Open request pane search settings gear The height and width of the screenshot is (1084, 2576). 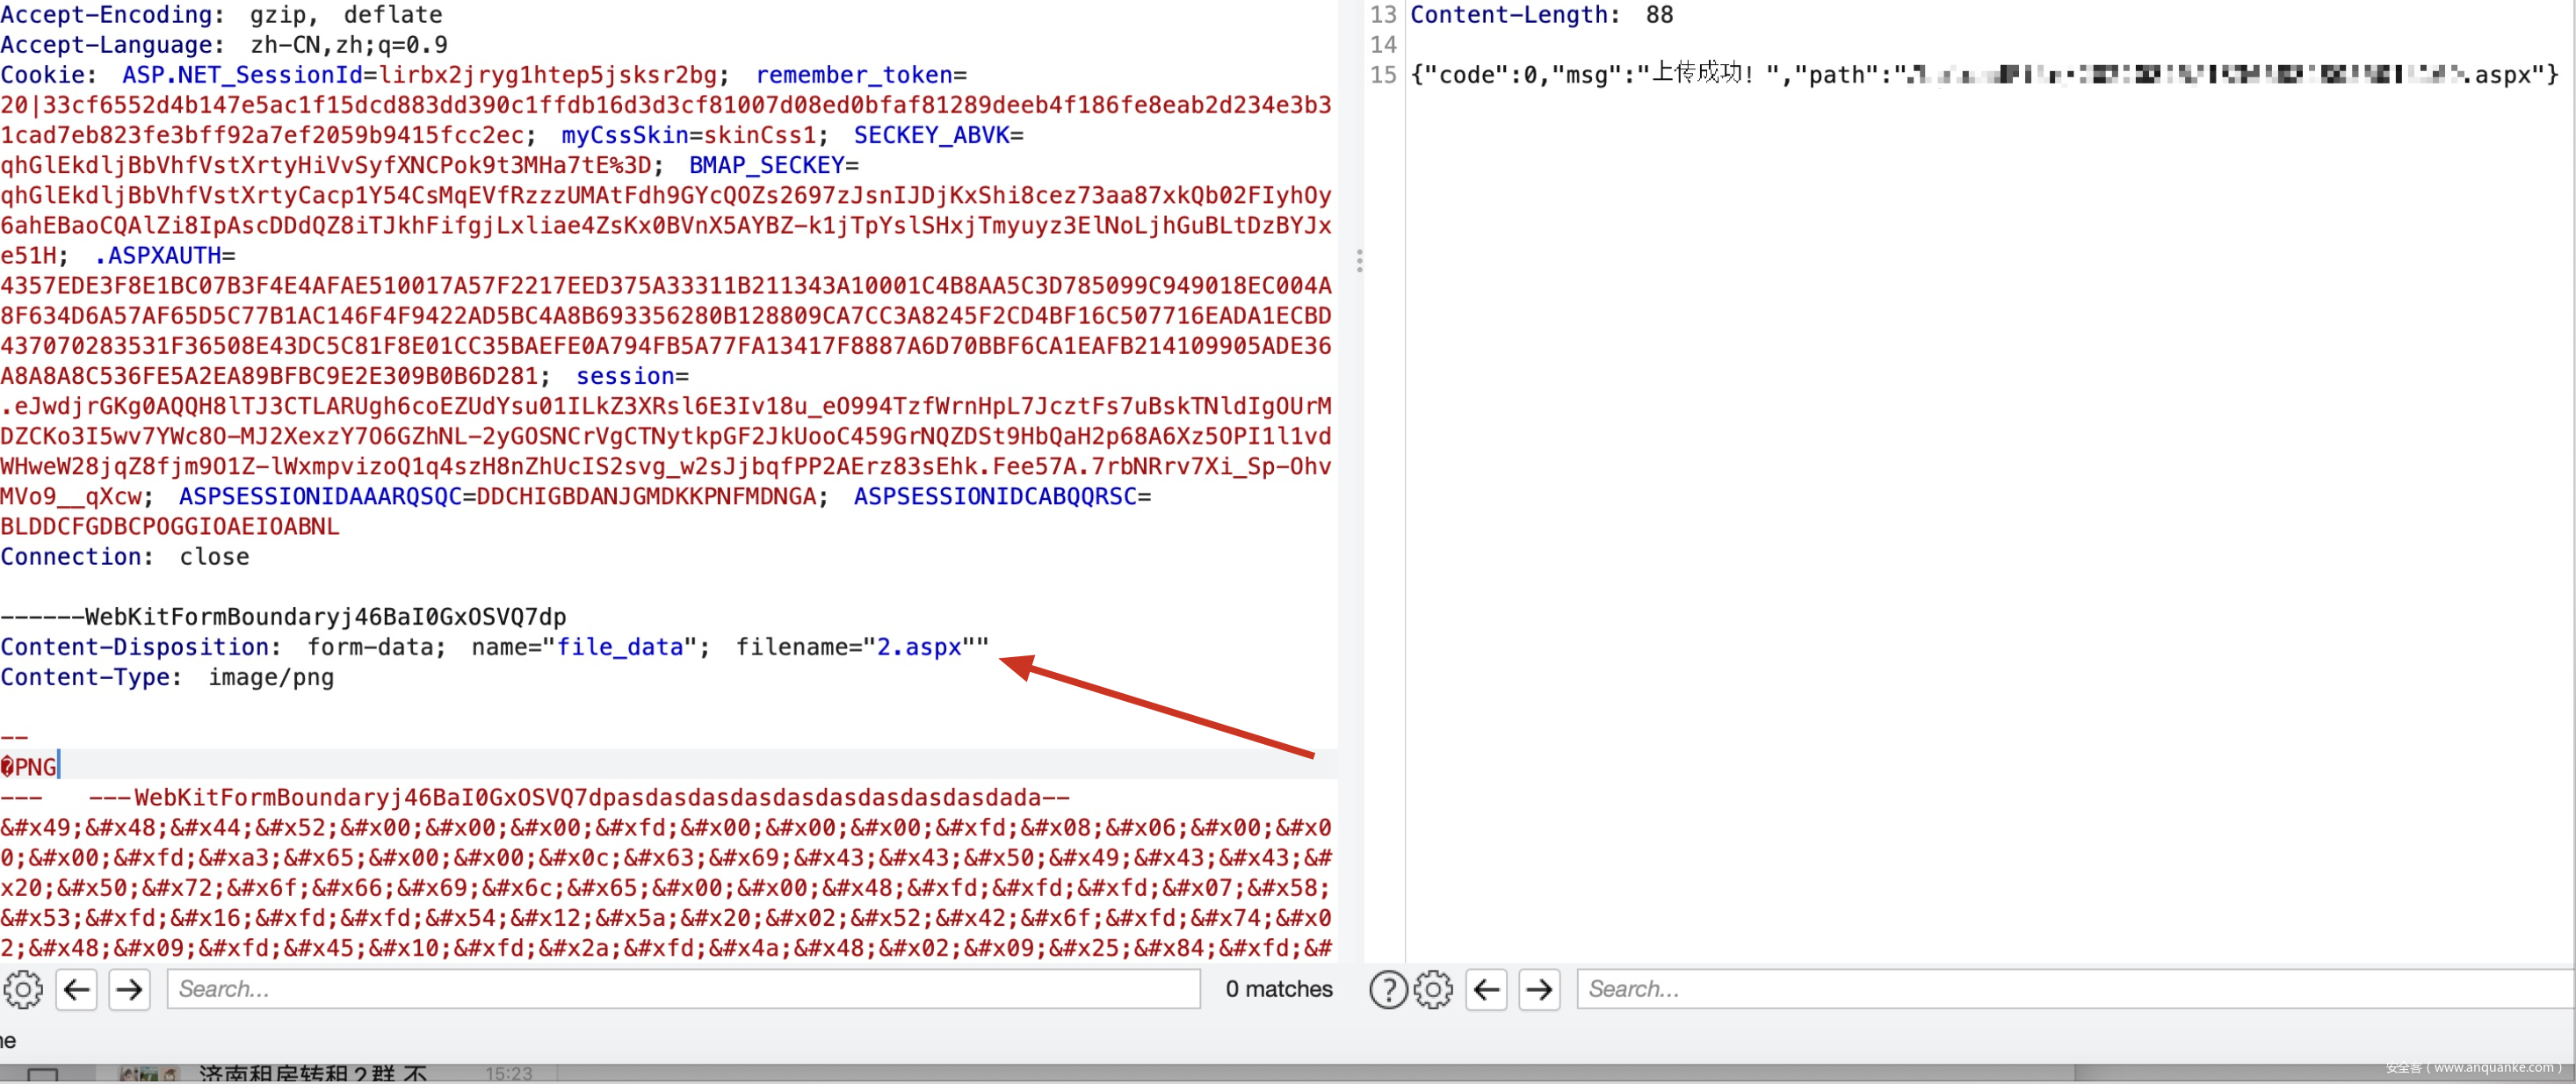coord(22,989)
